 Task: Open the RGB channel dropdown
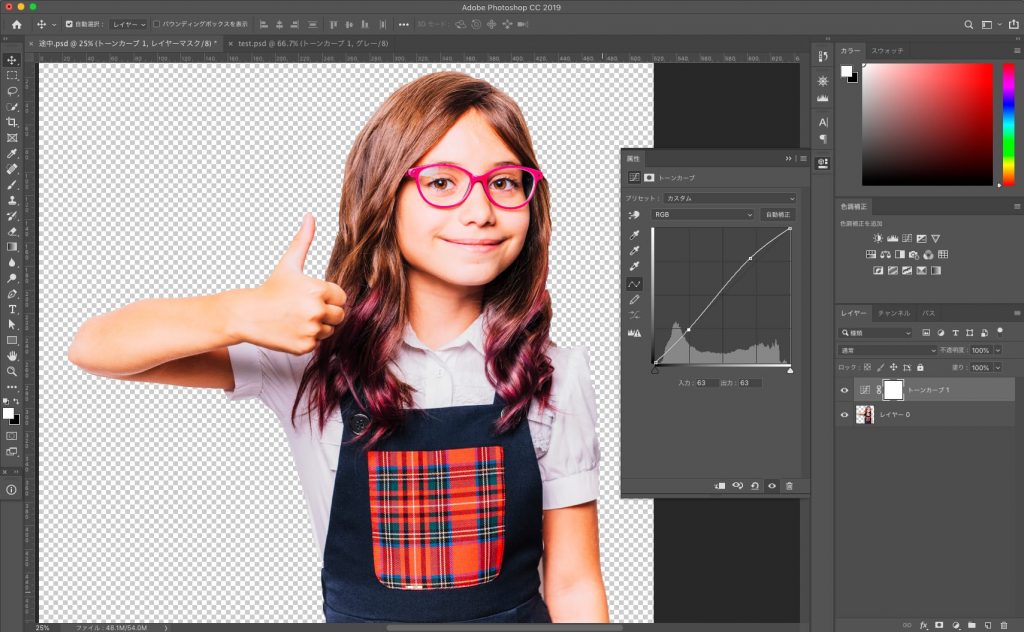(702, 214)
